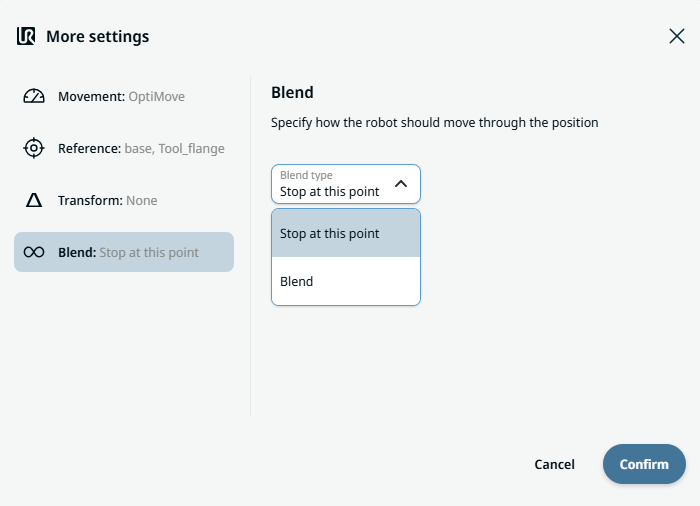Viewport: 700px width, 506px height.
Task: Click the Blend section heading
Action: pos(292,93)
